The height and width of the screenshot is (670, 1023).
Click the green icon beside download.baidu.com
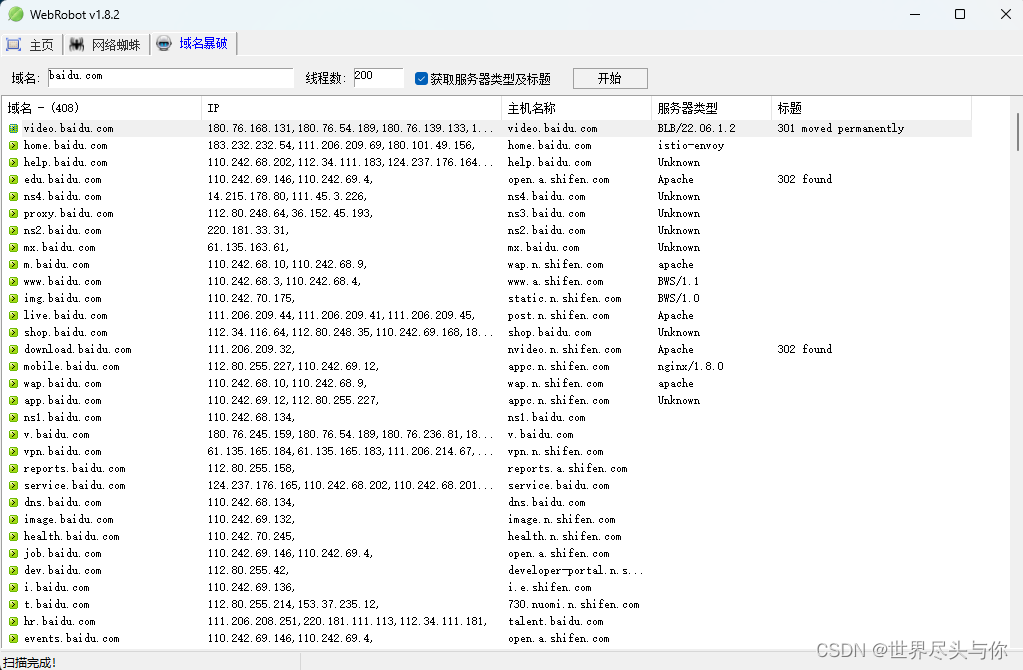(x=13, y=349)
